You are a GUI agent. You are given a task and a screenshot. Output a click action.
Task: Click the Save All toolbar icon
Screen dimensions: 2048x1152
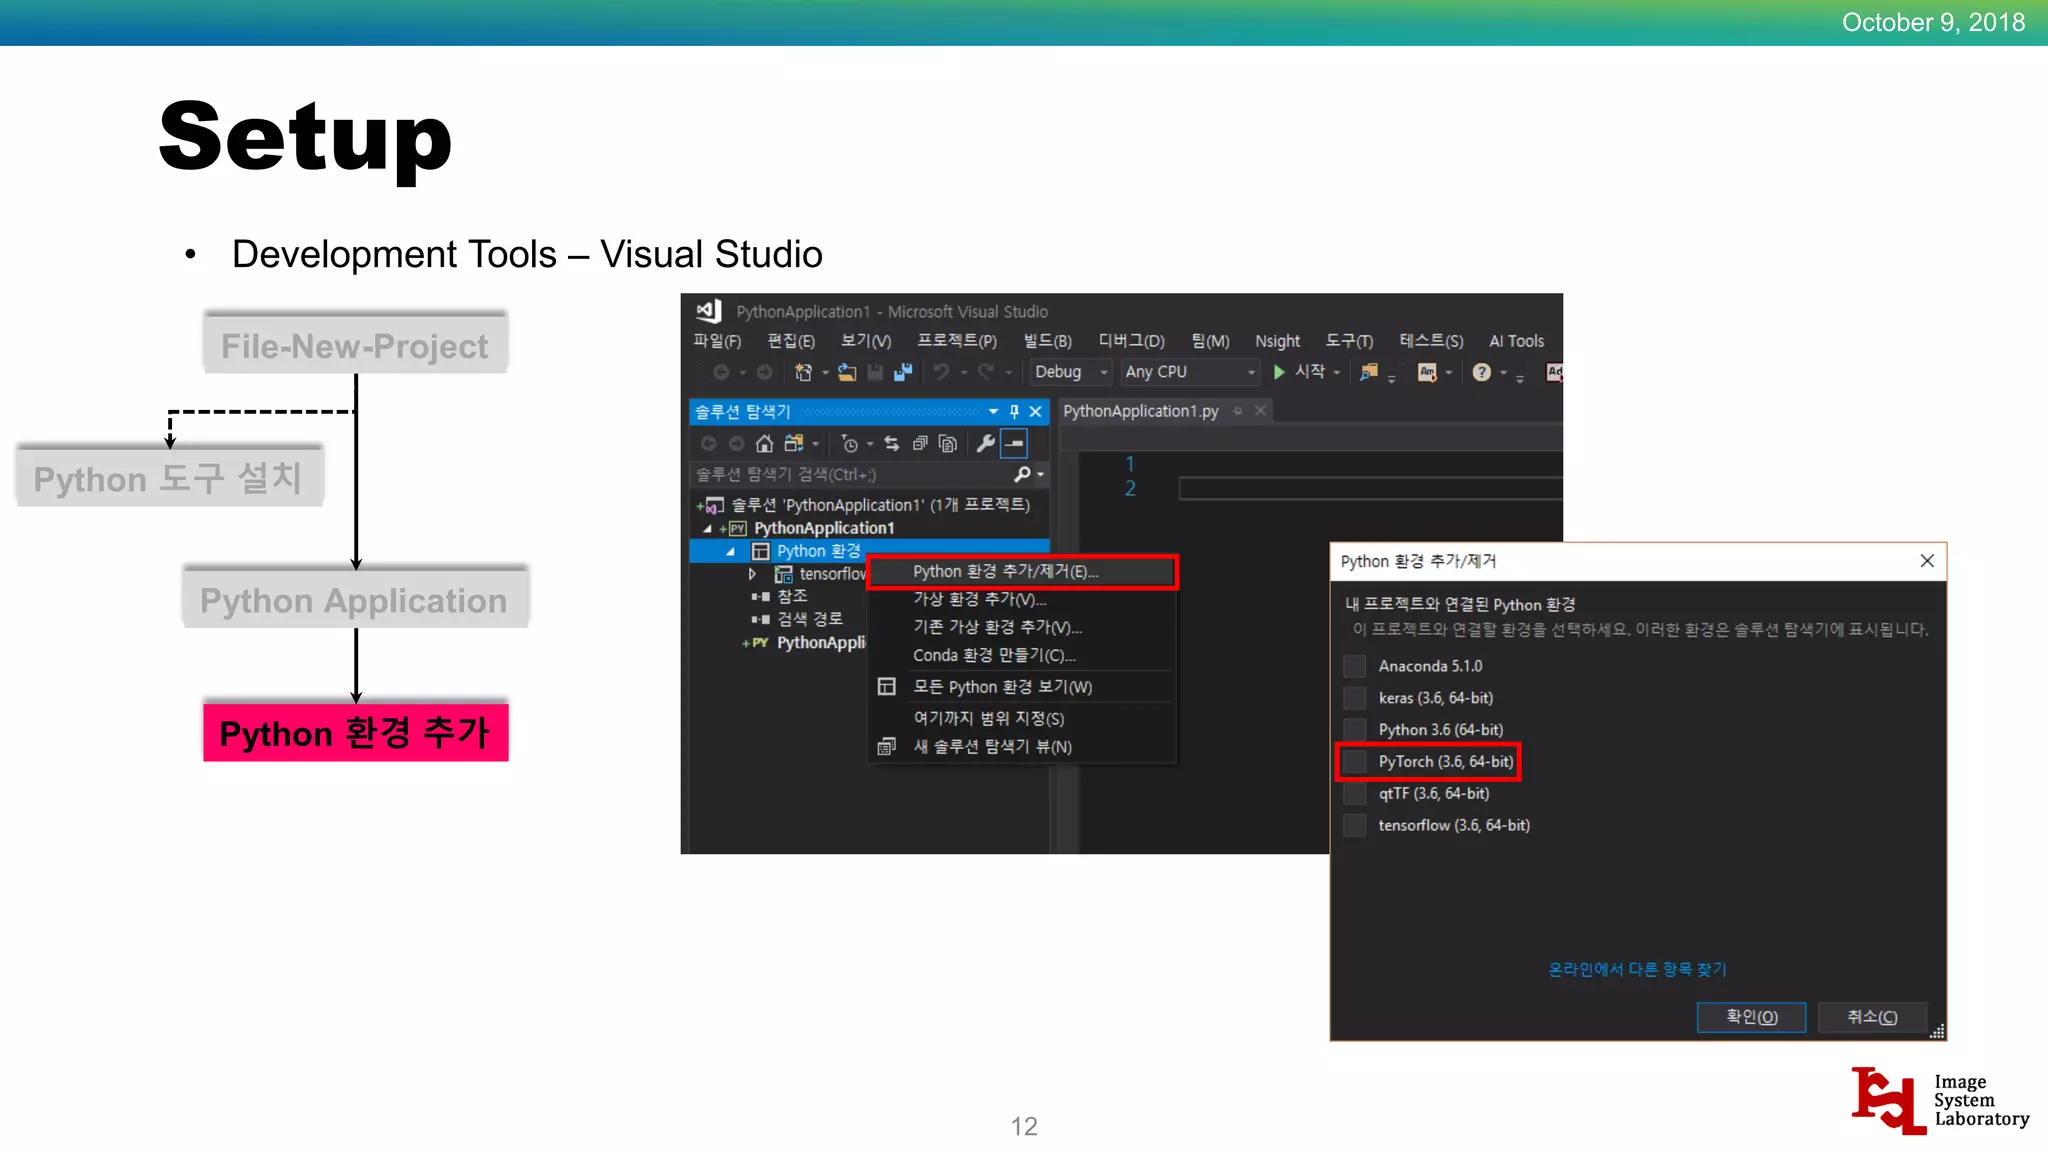click(x=903, y=372)
